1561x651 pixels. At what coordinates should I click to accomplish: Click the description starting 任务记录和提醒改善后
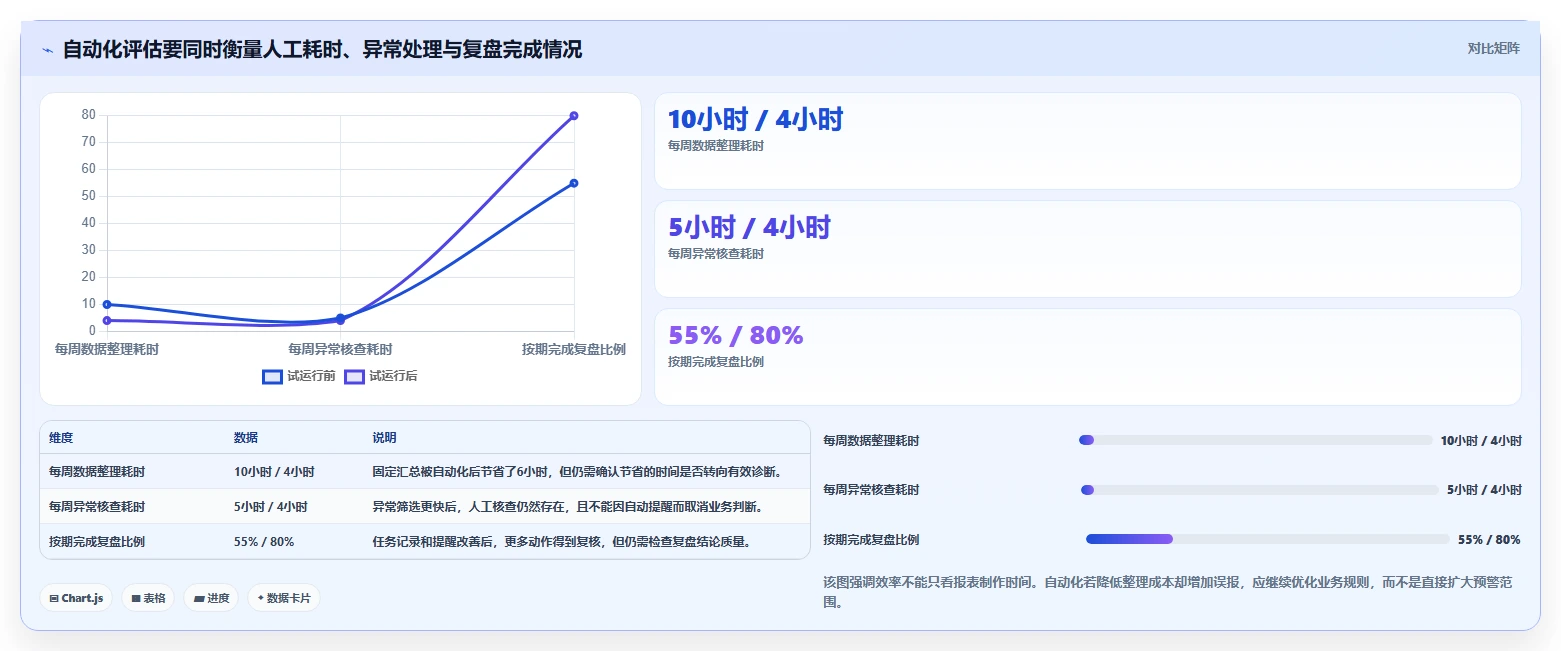(562, 542)
